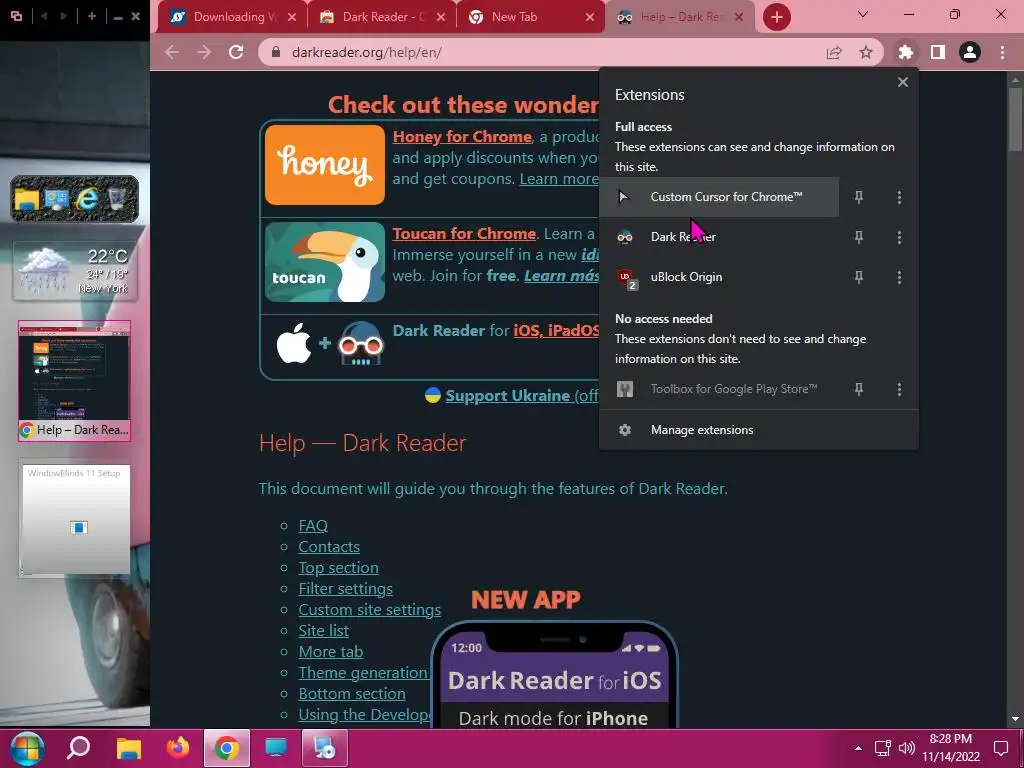Launch Firefox from the taskbar

[x=178, y=748]
